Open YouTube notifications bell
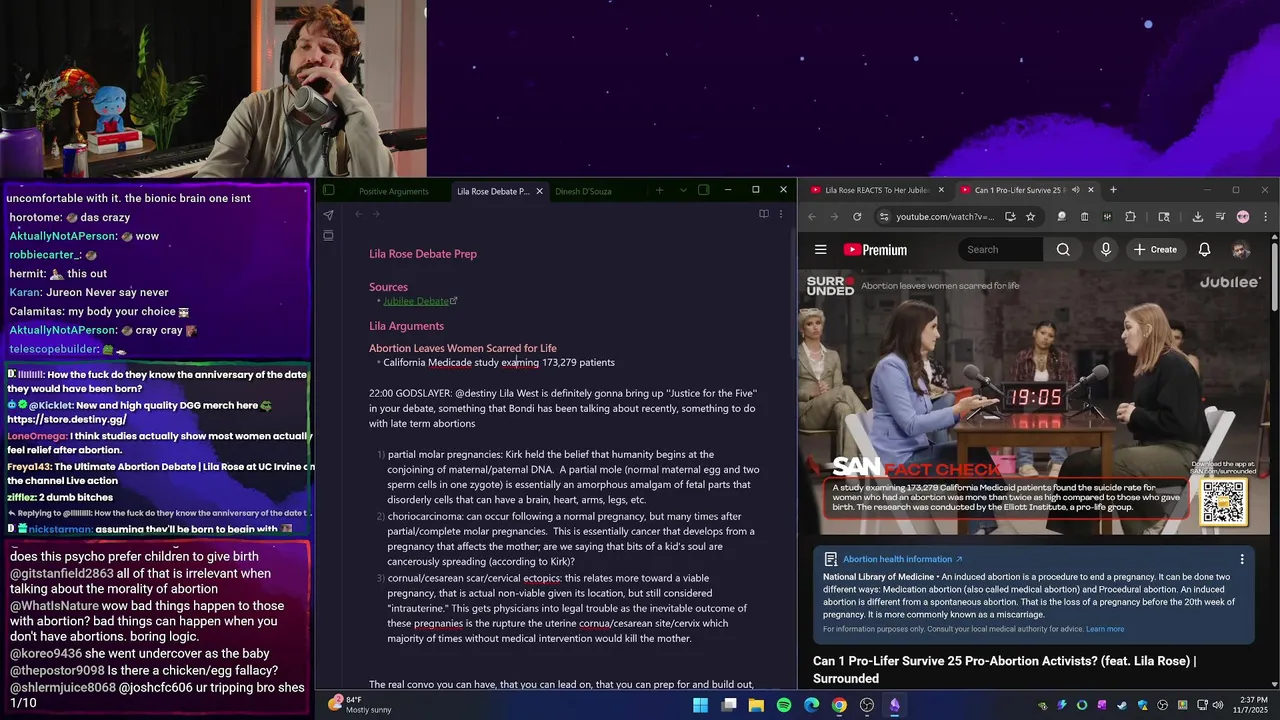Viewport: 1280px width, 720px height. tap(1204, 249)
